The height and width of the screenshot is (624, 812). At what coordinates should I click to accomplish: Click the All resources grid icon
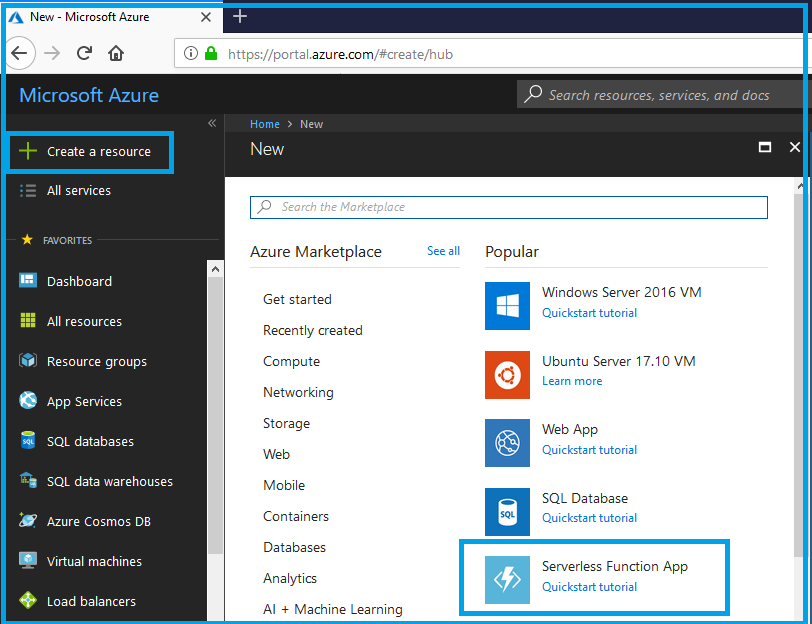tap(27, 321)
